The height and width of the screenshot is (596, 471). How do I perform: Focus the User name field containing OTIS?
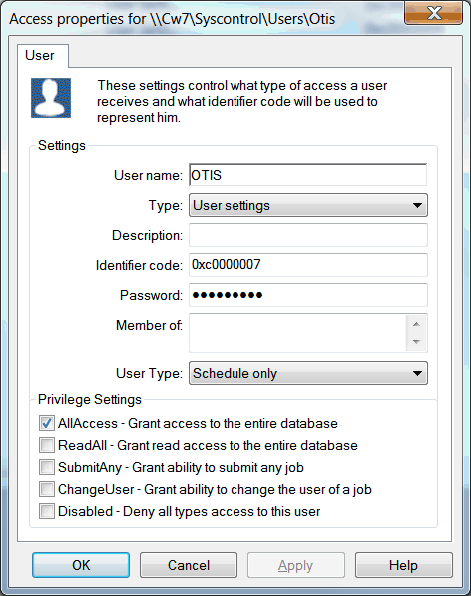pyautogui.click(x=308, y=175)
